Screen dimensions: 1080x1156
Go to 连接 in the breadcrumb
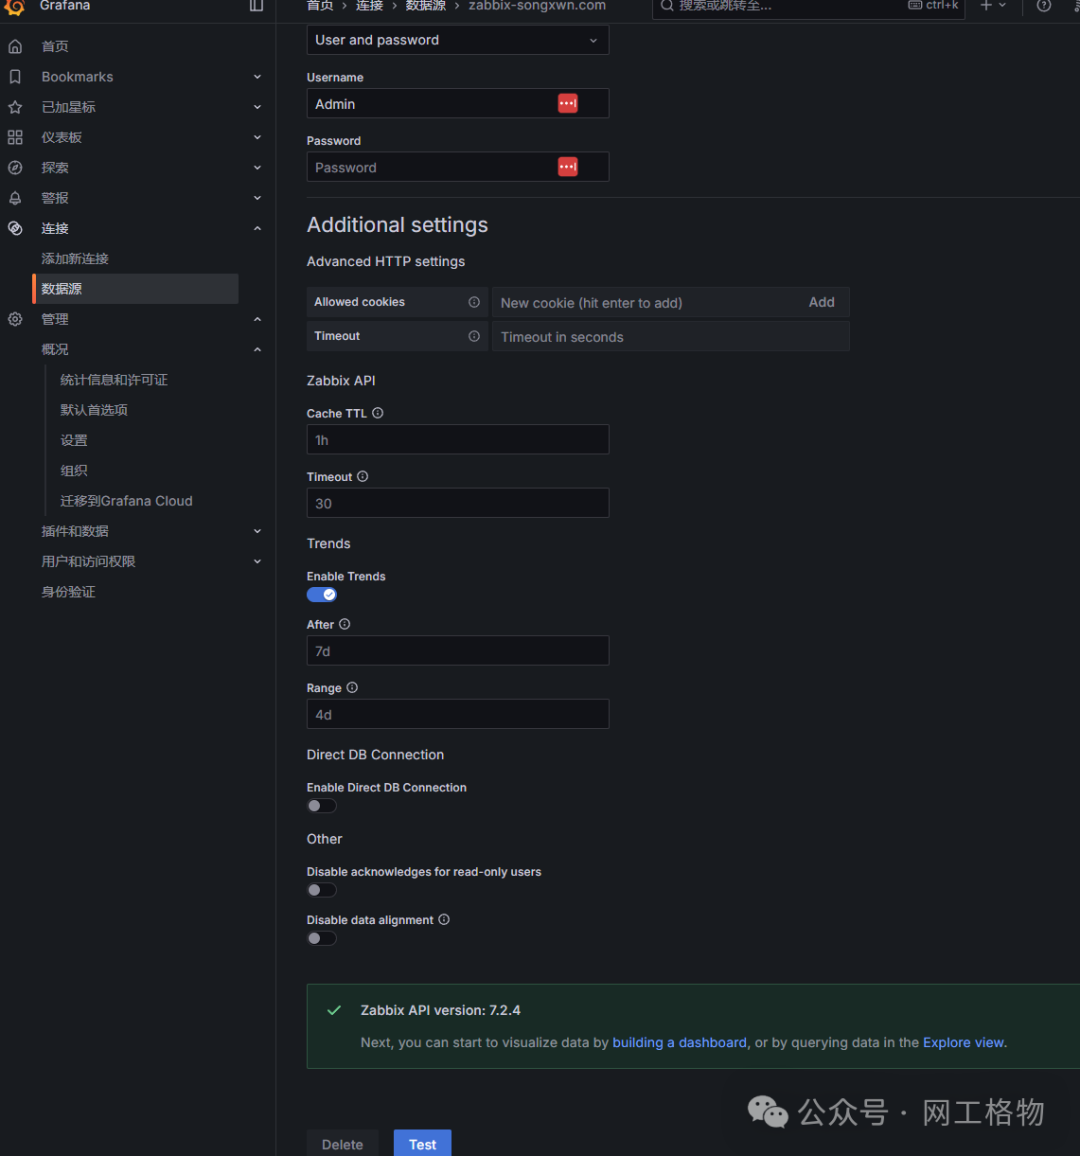pyautogui.click(x=369, y=6)
